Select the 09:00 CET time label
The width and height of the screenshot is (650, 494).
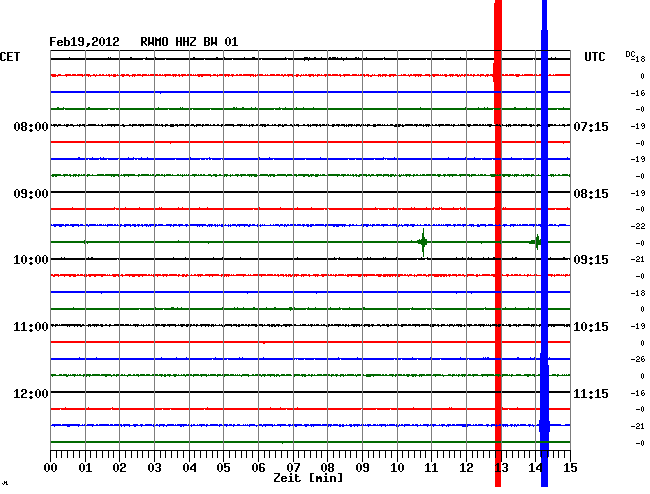[31, 194]
